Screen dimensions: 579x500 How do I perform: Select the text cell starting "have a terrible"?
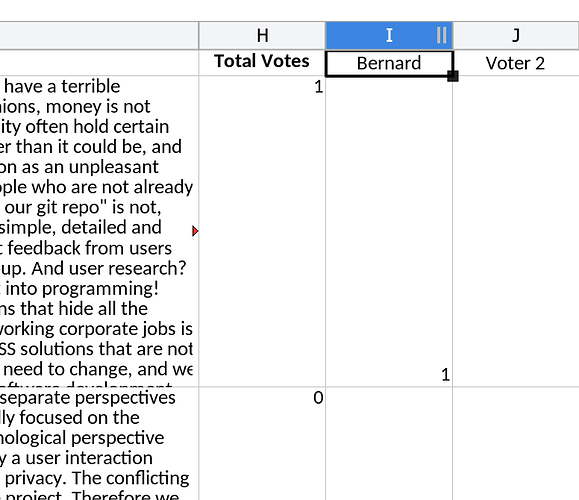(99, 232)
